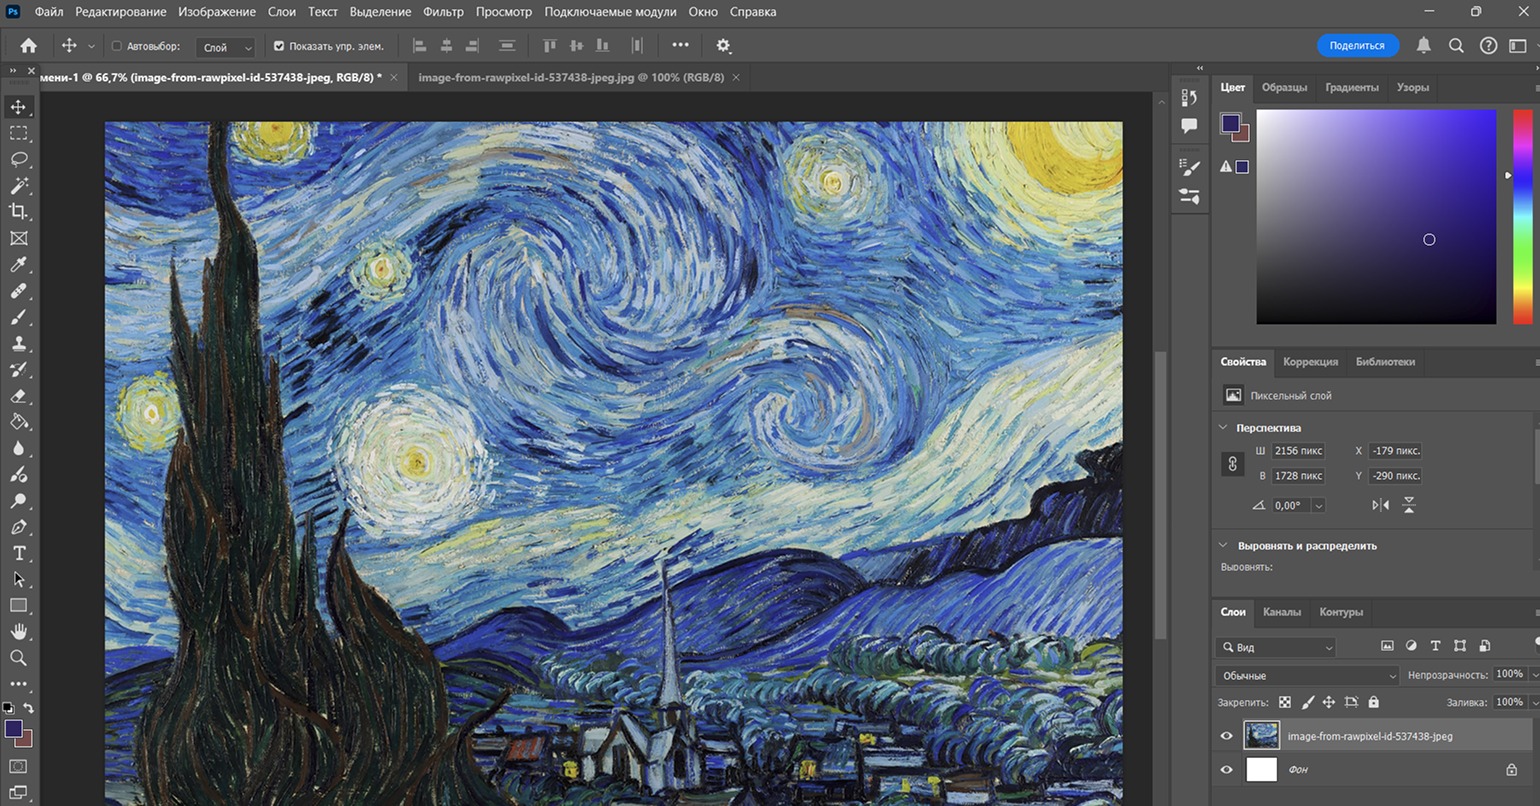Click the Поделиться button

(x=1357, y=45)
